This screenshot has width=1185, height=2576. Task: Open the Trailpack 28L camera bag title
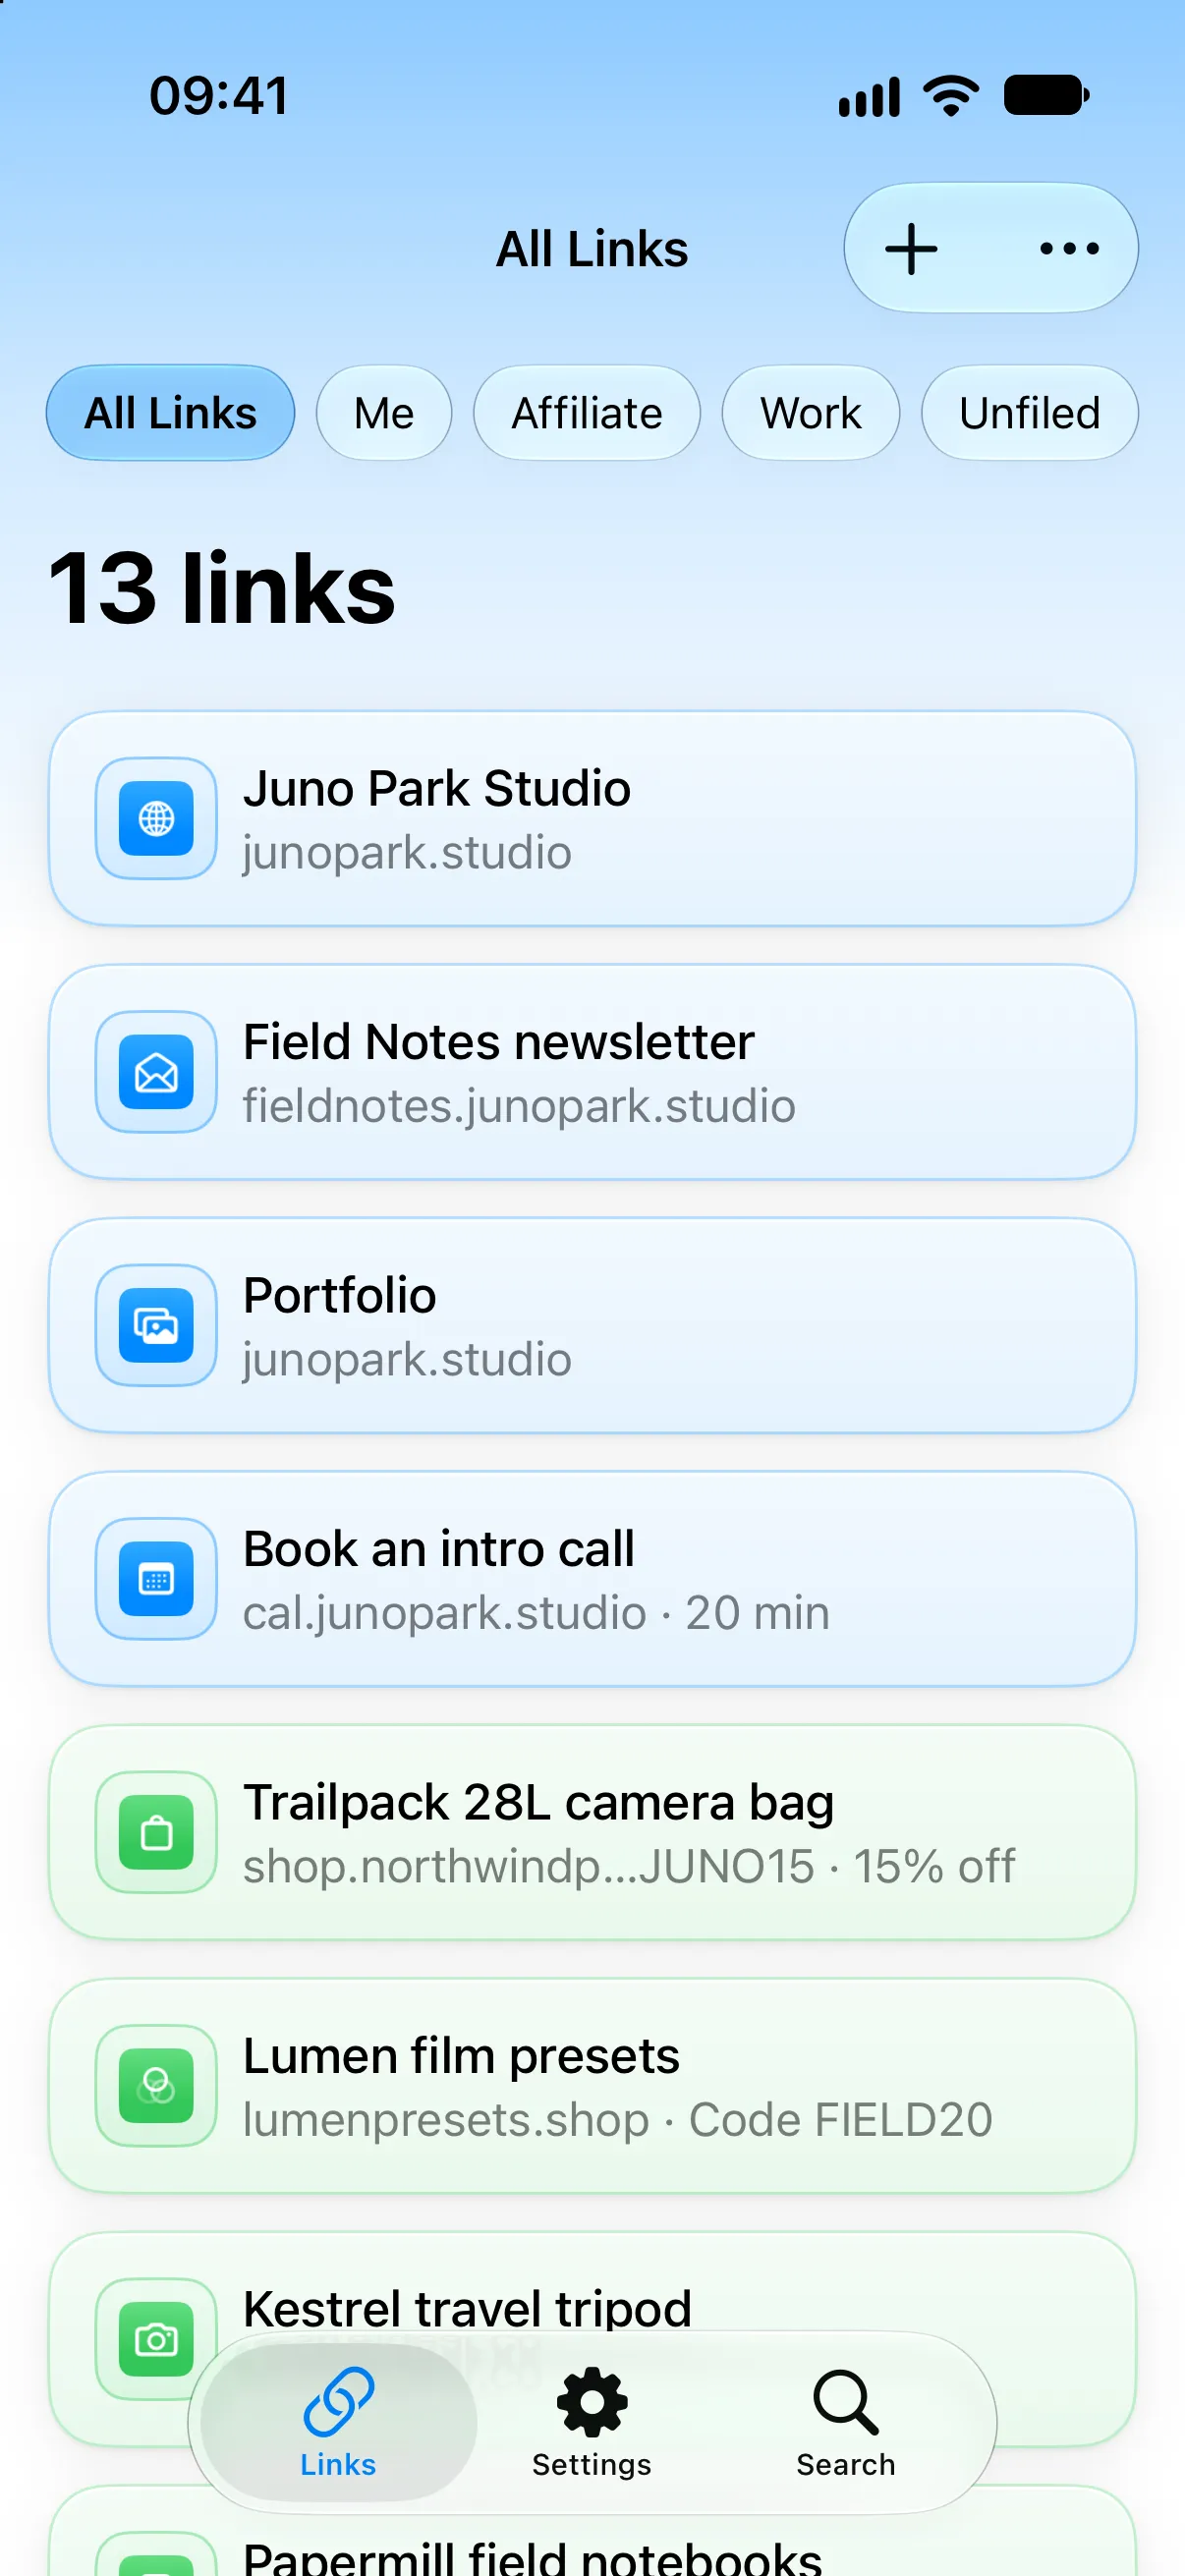click(539, 1802)
